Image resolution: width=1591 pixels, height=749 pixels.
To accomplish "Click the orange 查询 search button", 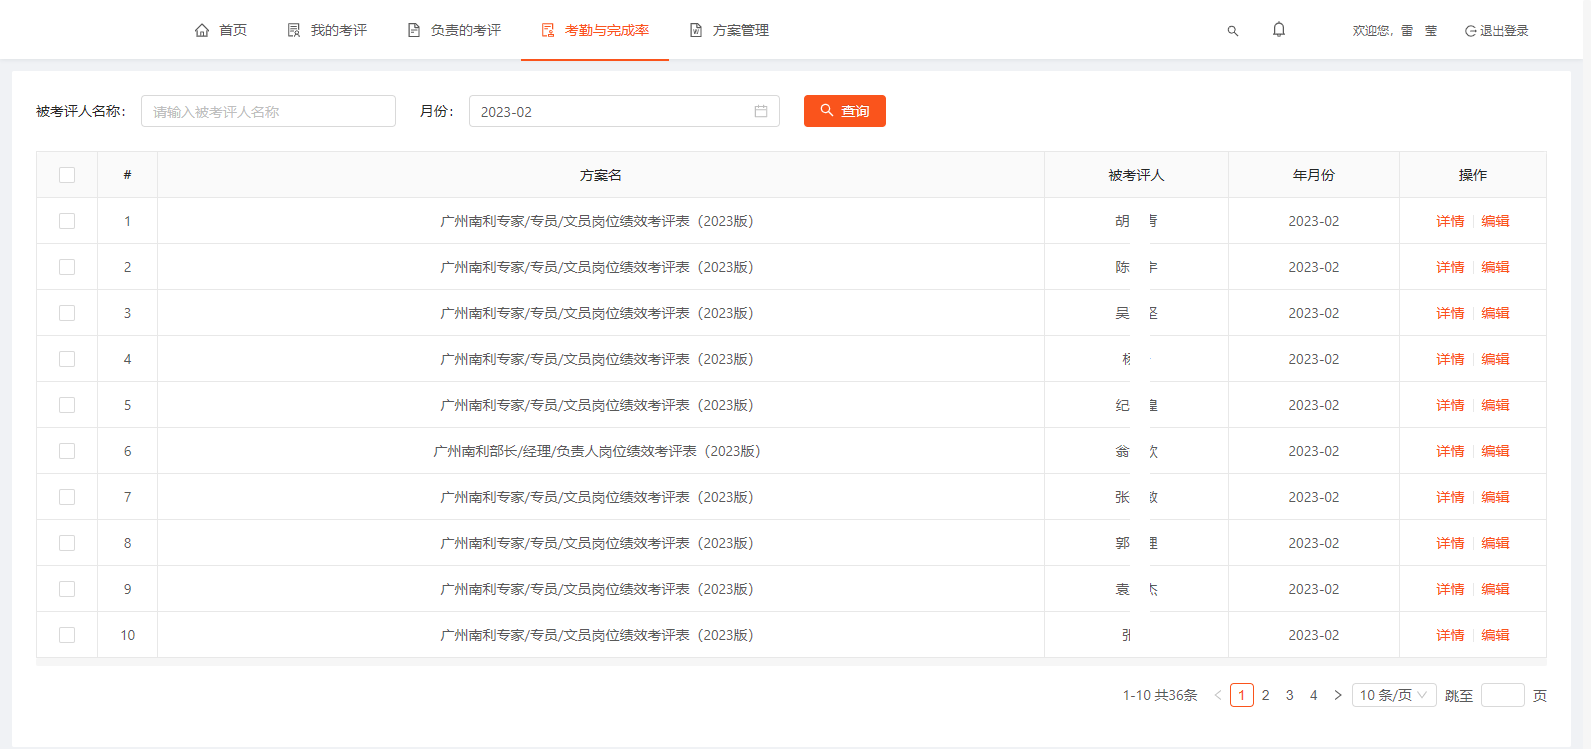I will tap(844, 111).
